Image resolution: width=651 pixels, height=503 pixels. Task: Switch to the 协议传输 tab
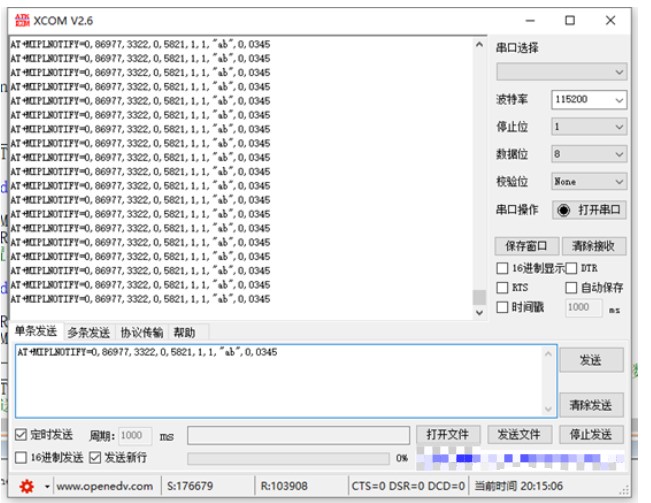click(x=142, y=332)
